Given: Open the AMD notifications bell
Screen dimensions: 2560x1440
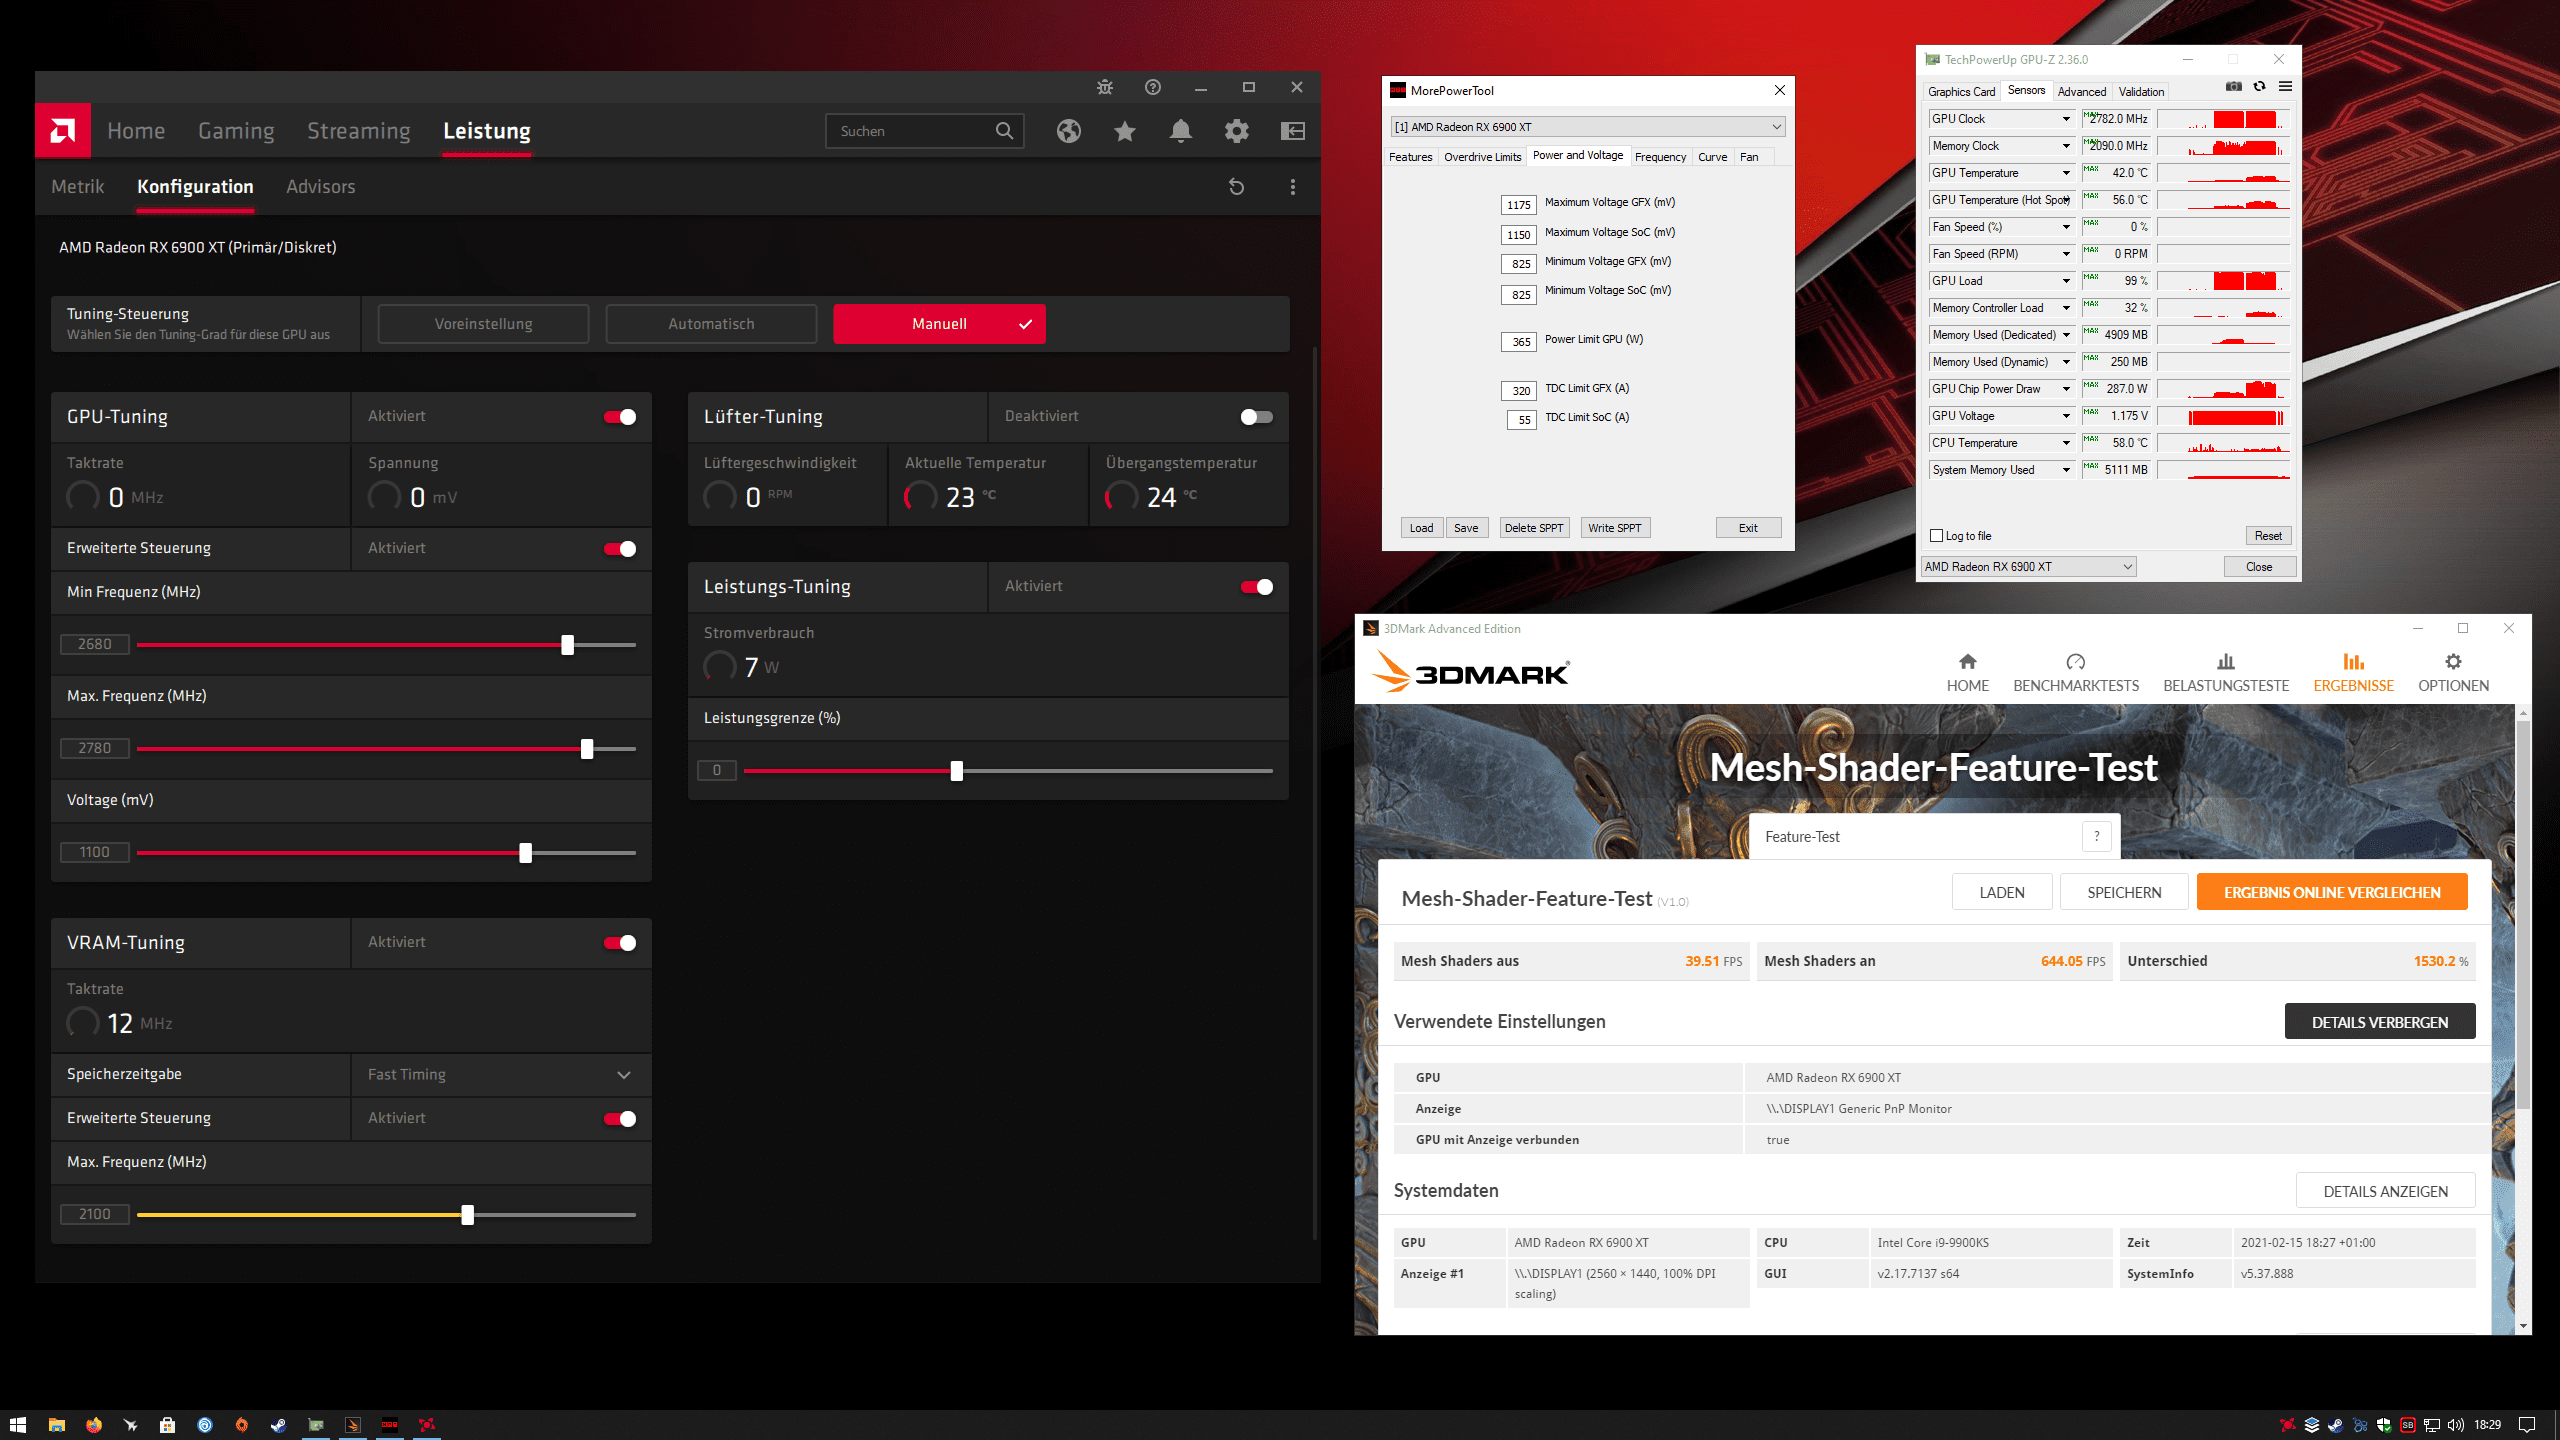Looking at the screenshot, I should tap(1181, 131).
